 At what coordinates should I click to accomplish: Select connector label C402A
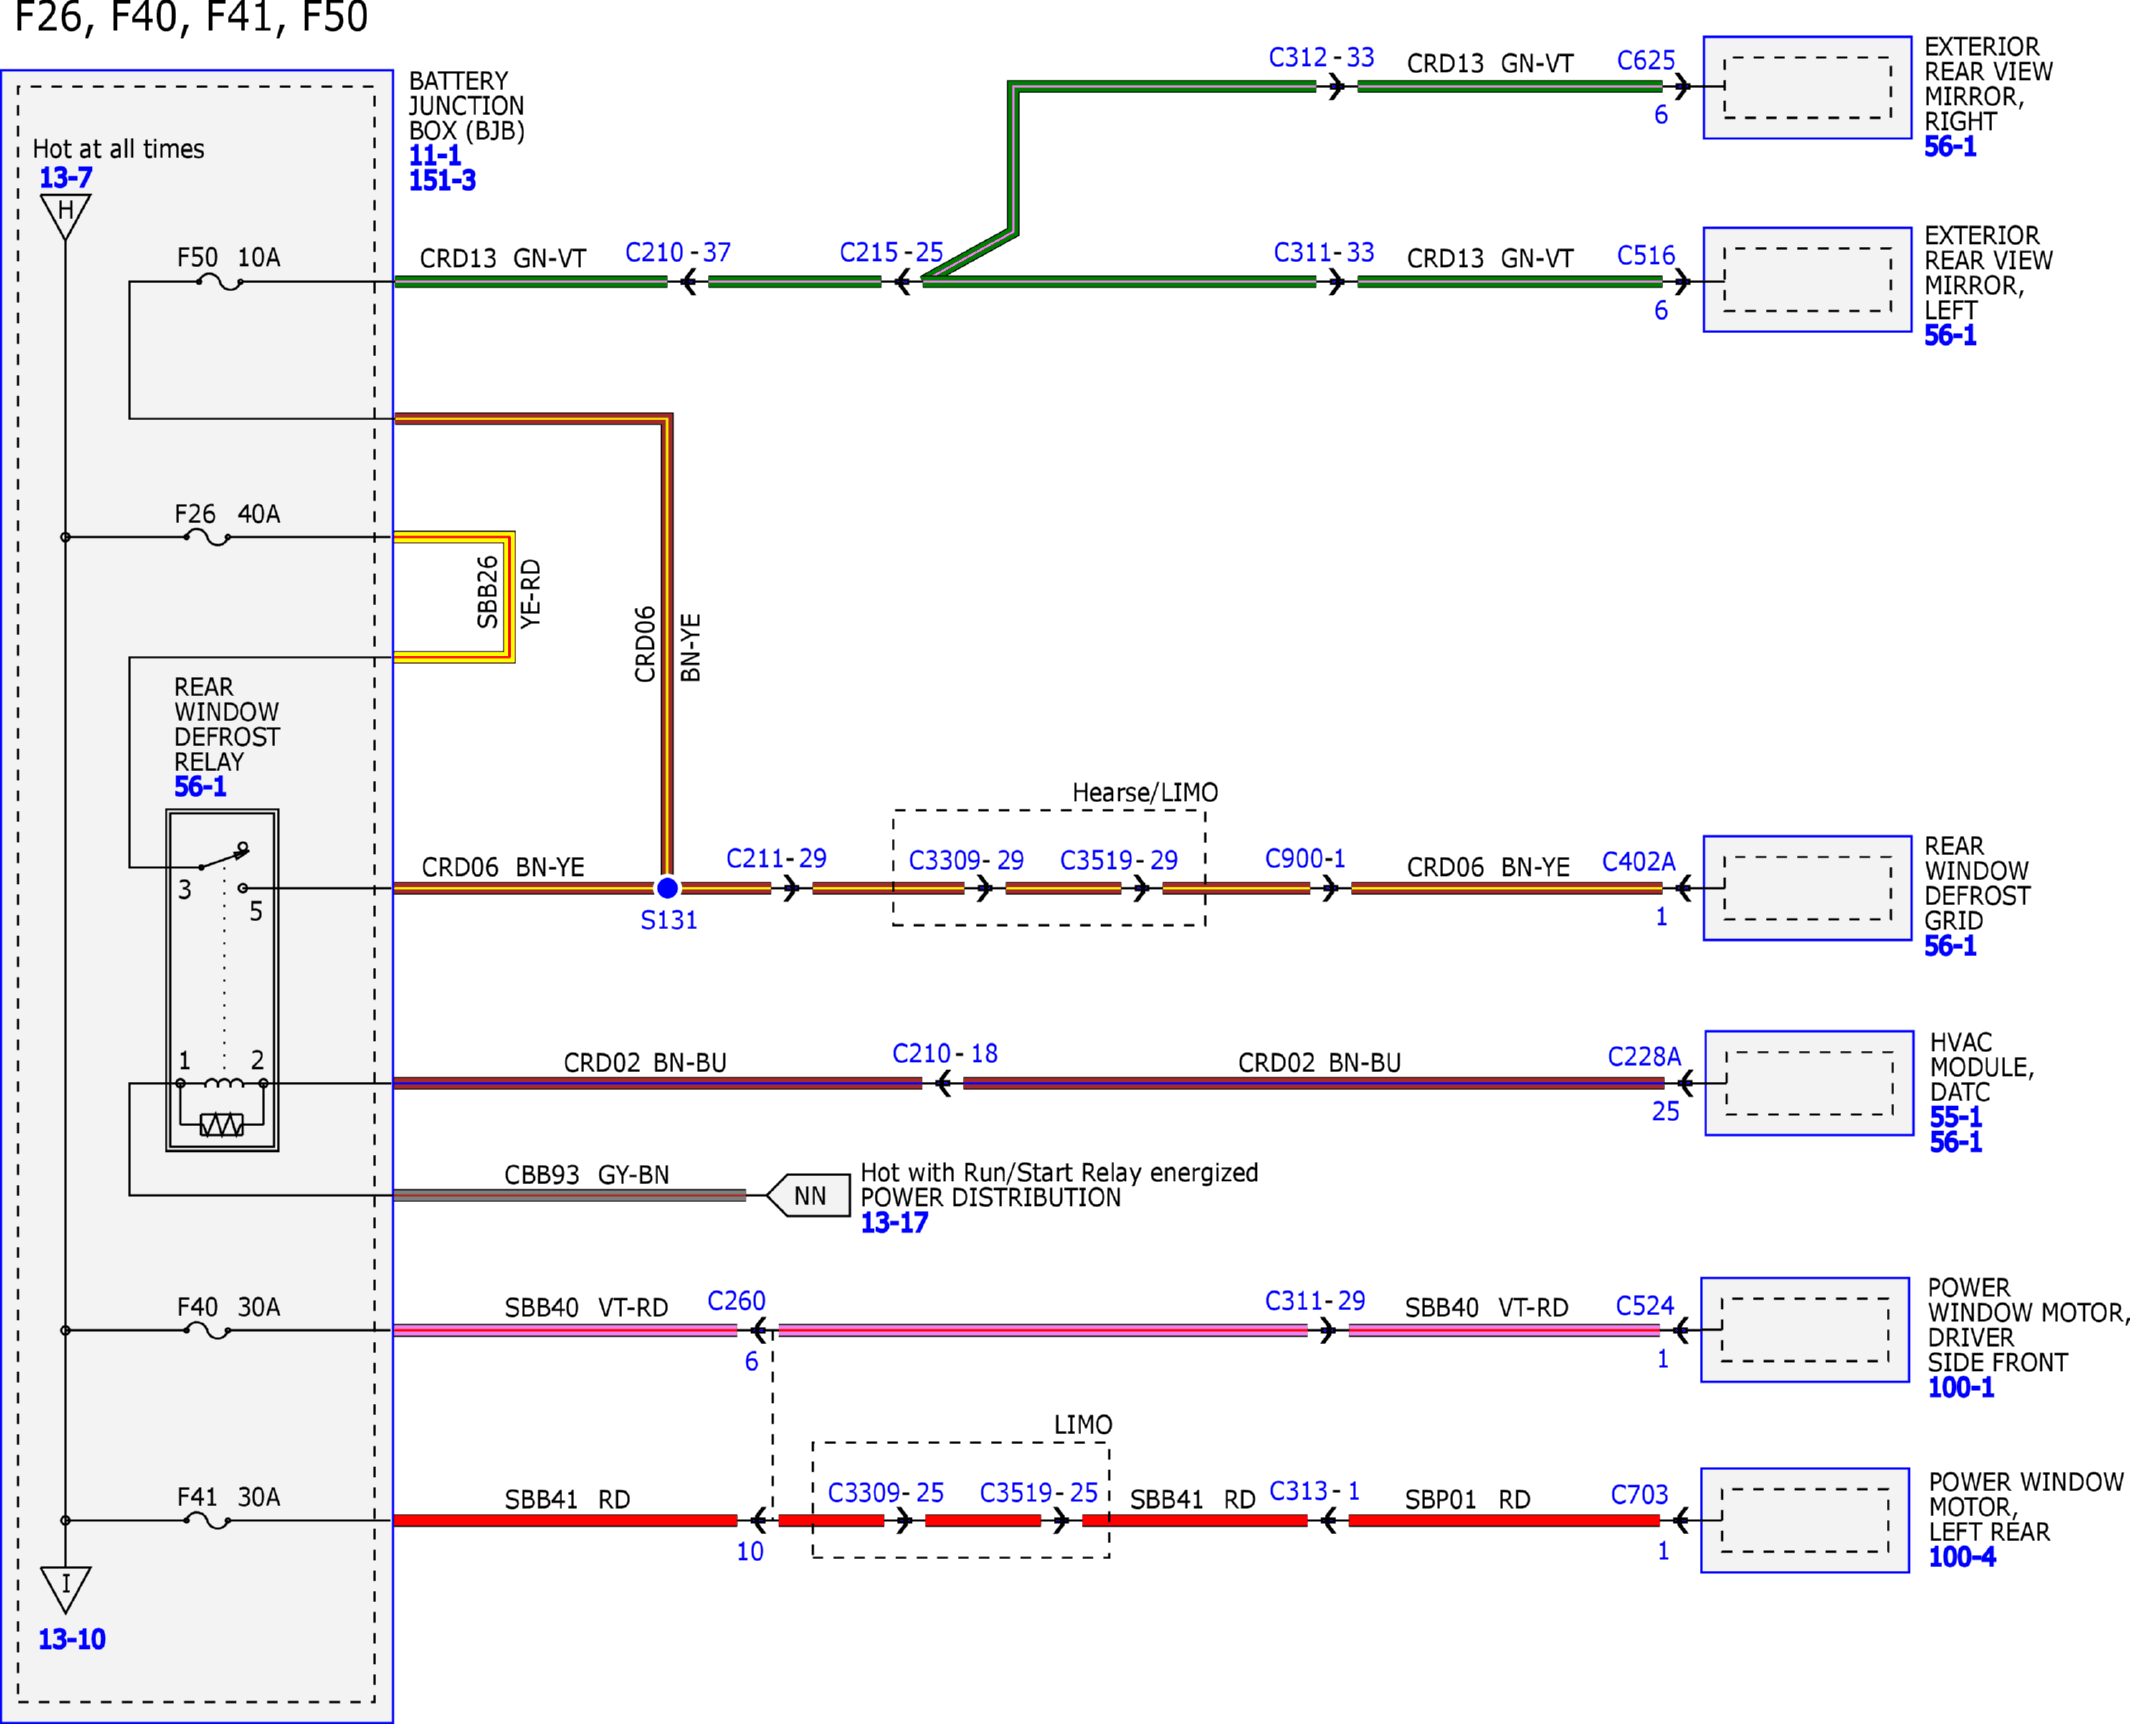click(1638, 861)
